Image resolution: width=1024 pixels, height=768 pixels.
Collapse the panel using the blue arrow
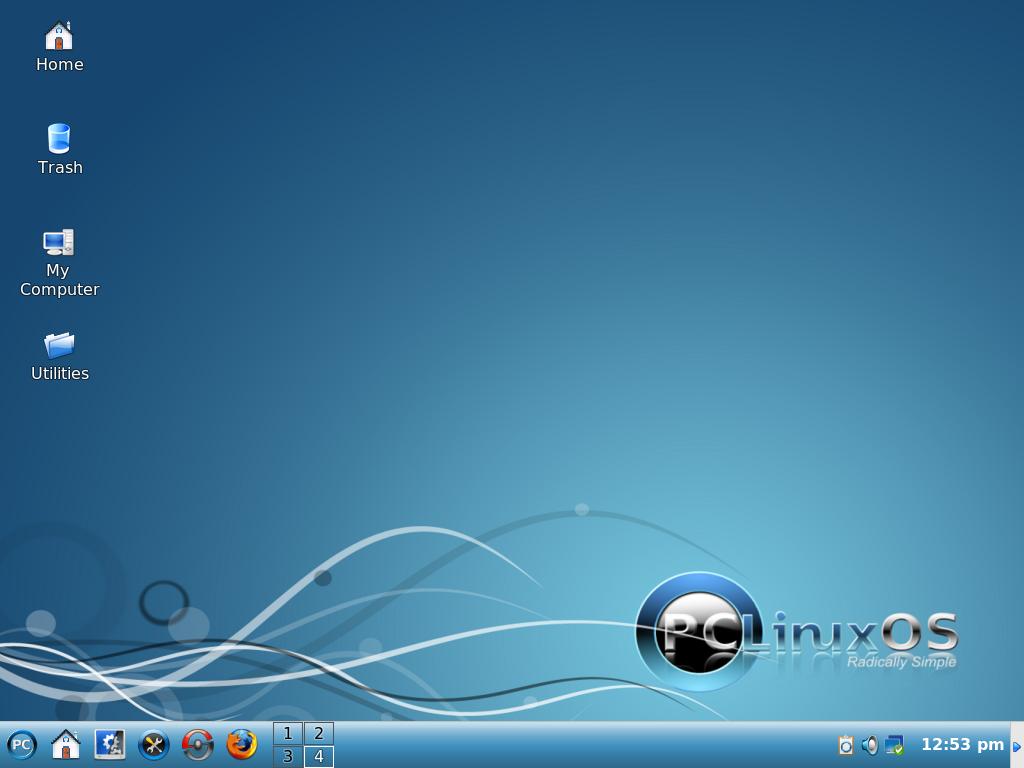click(x=1017, y=746)
